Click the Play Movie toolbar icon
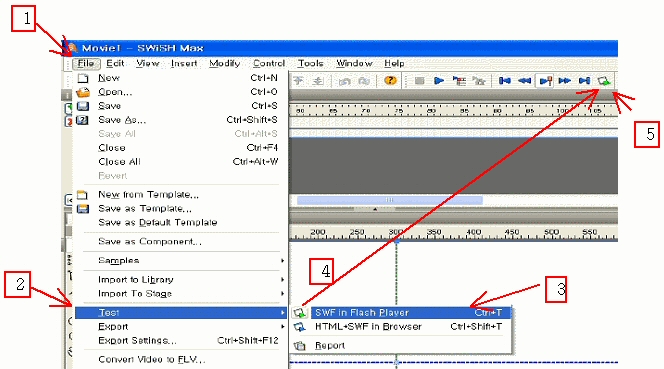 coord(439,80)
